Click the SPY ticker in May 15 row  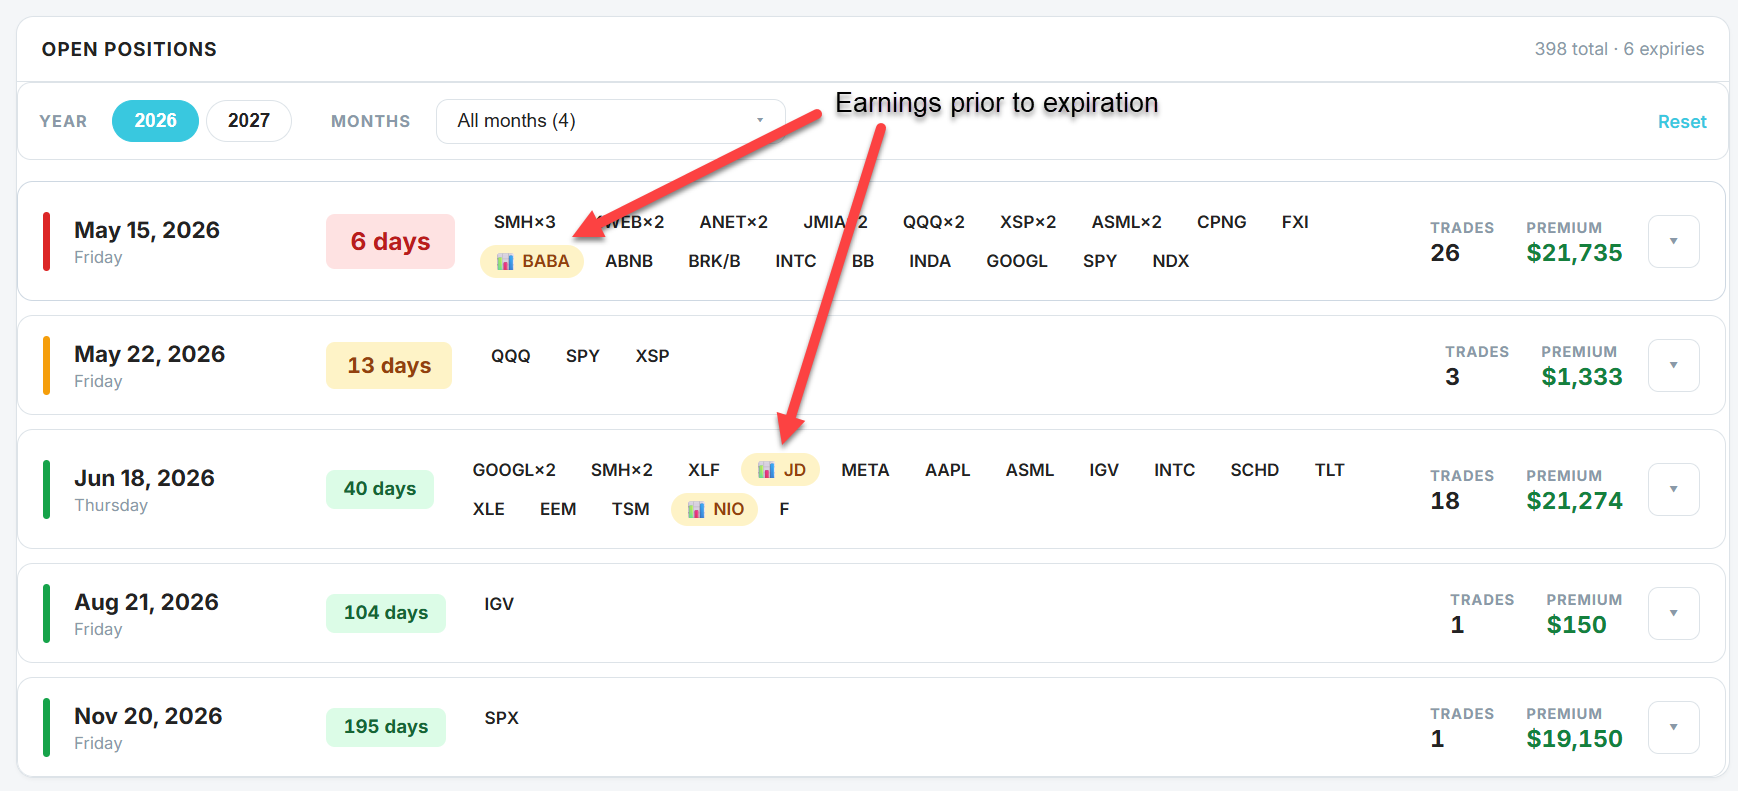coord(1099,261)
